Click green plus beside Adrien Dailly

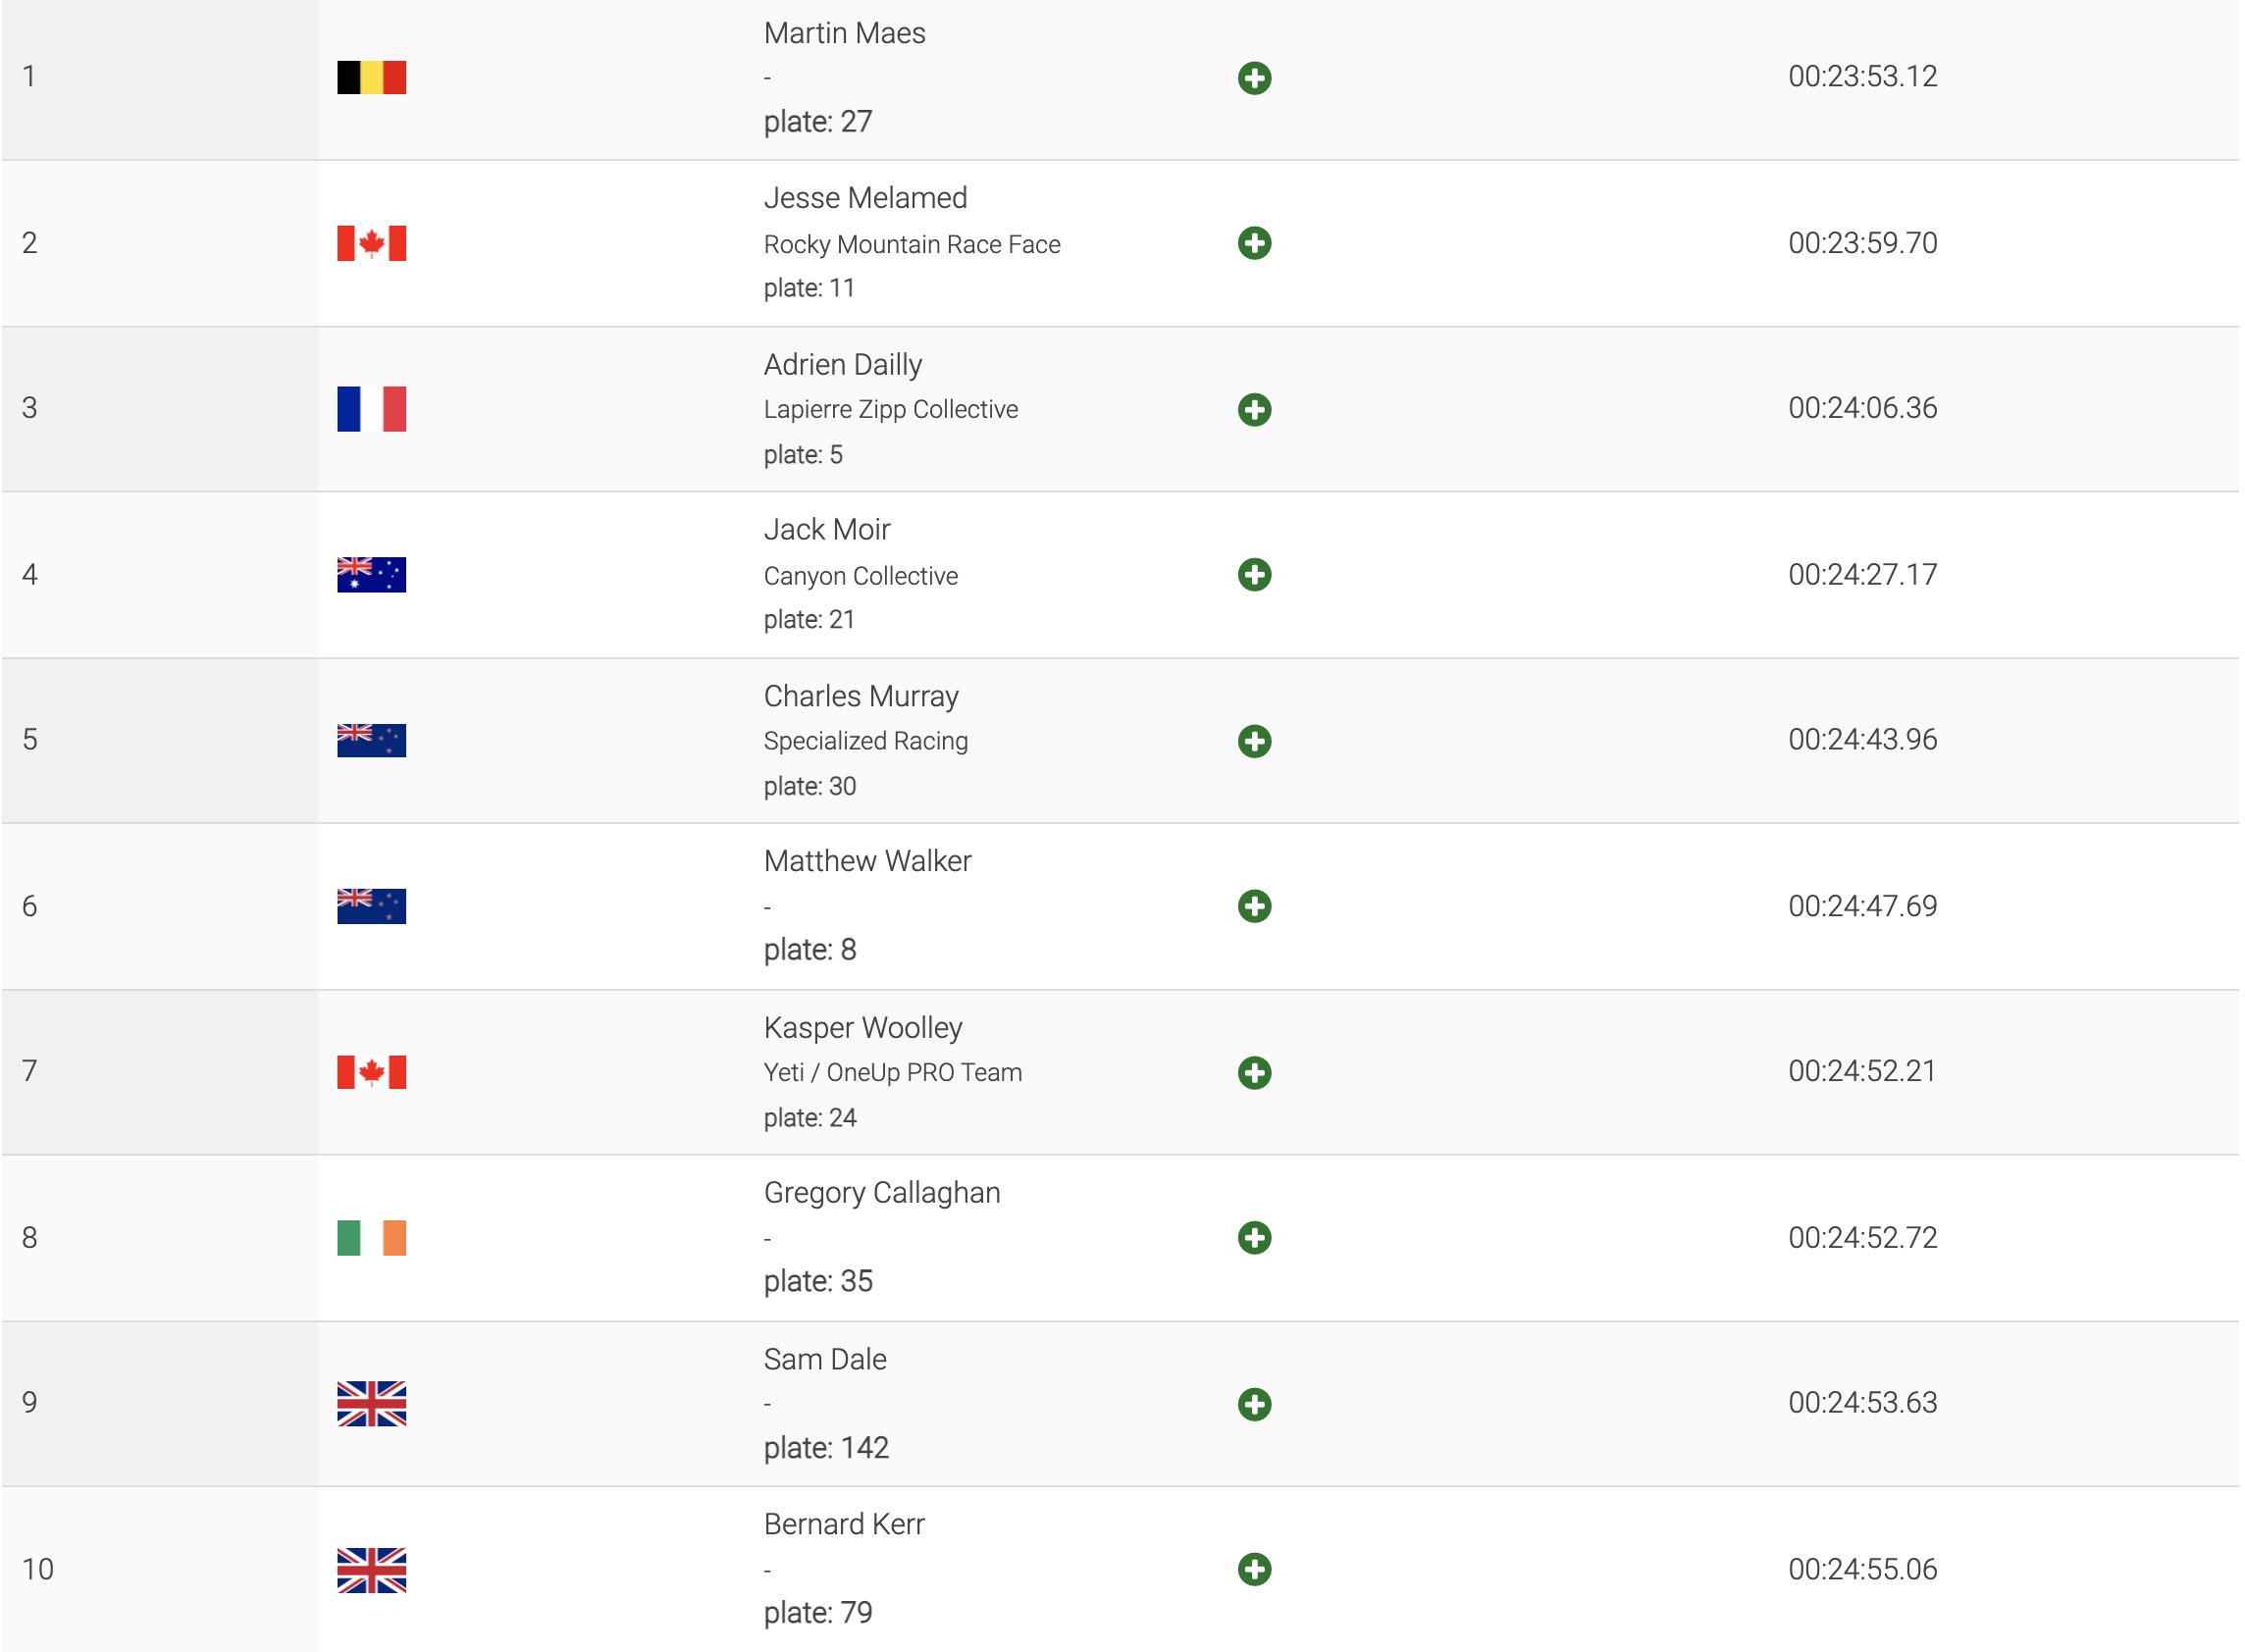click(1254, 409)
